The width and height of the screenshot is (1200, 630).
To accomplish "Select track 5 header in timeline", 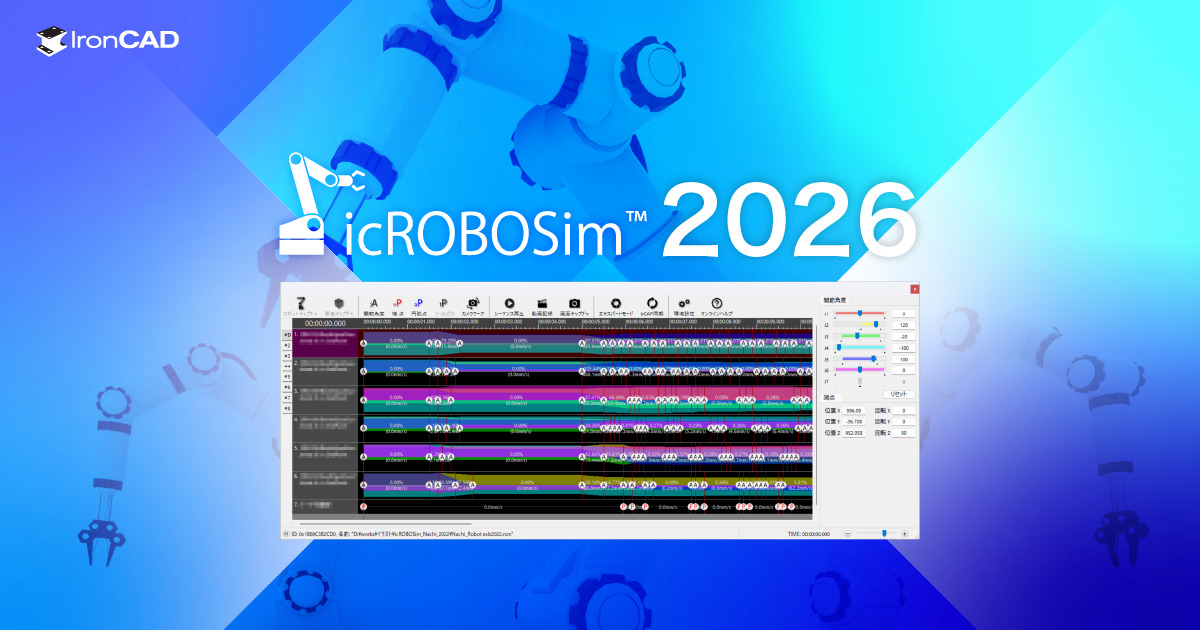I will click(x=325, y=456).
